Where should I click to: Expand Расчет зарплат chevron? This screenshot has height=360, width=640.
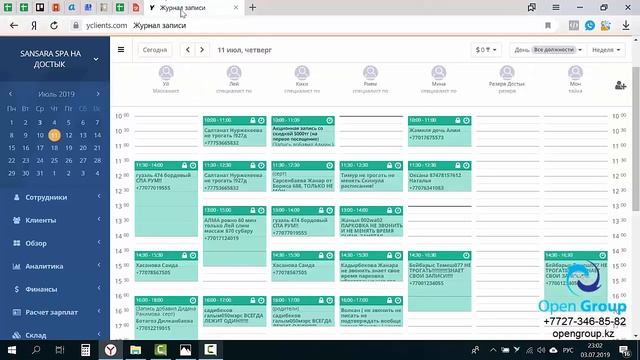(x=99, y=312)
